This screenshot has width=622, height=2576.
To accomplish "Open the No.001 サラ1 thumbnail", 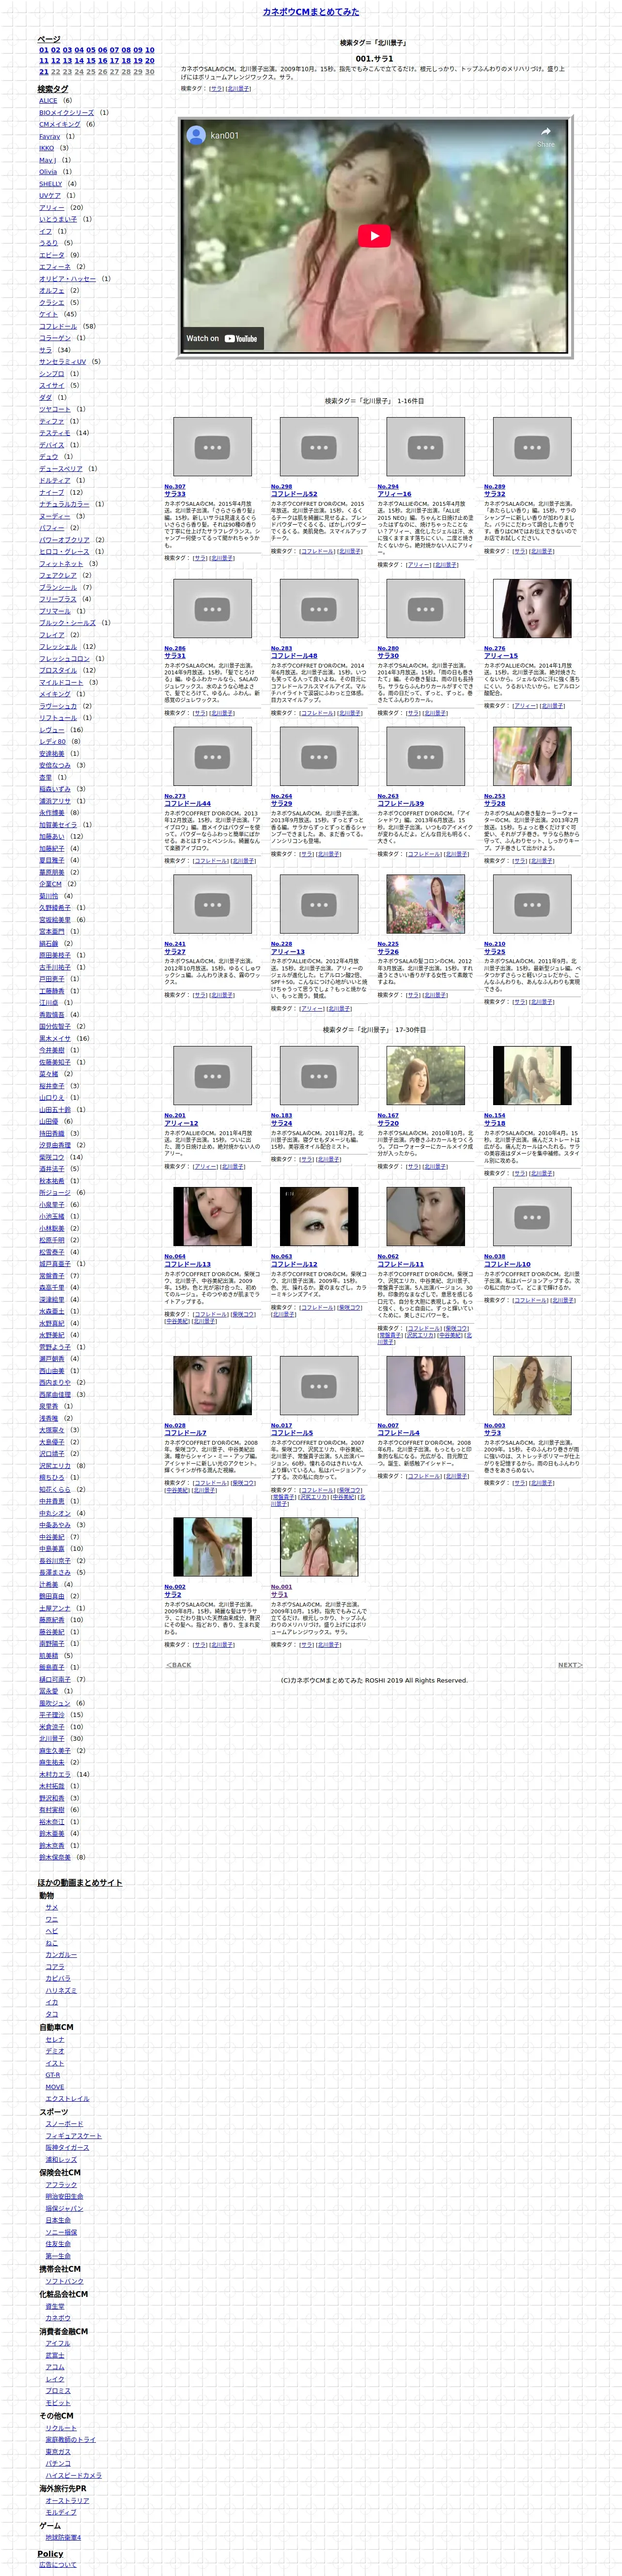I will [x=319, y=1548].
